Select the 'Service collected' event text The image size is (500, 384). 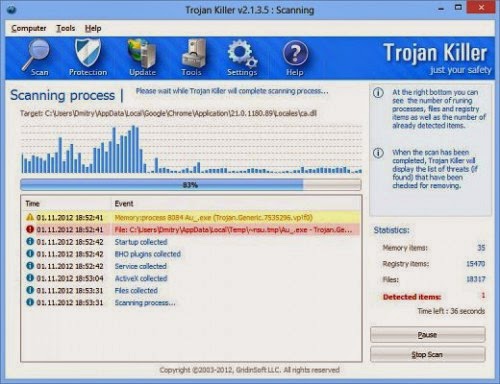point(140,266)
